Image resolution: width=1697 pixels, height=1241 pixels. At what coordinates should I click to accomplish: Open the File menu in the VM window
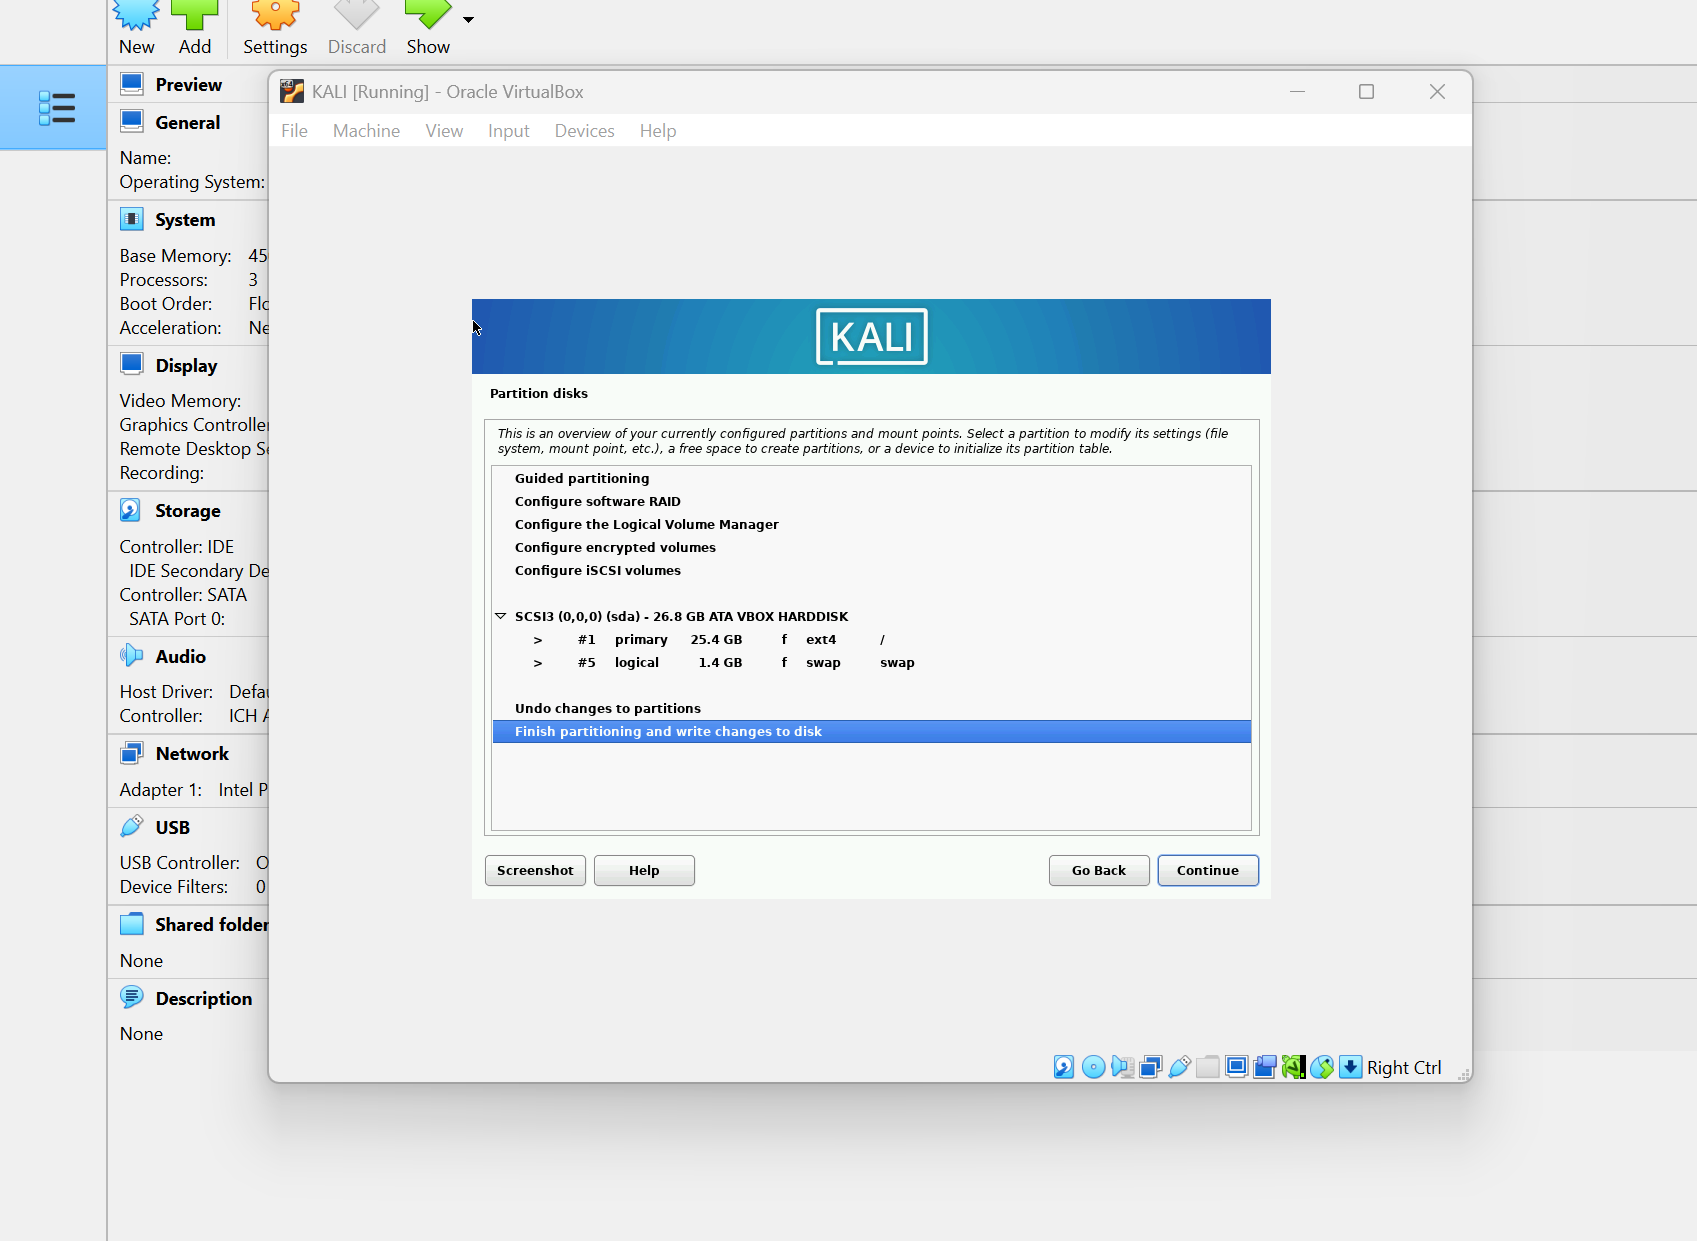pyautogui.click(x=294, y=131)
